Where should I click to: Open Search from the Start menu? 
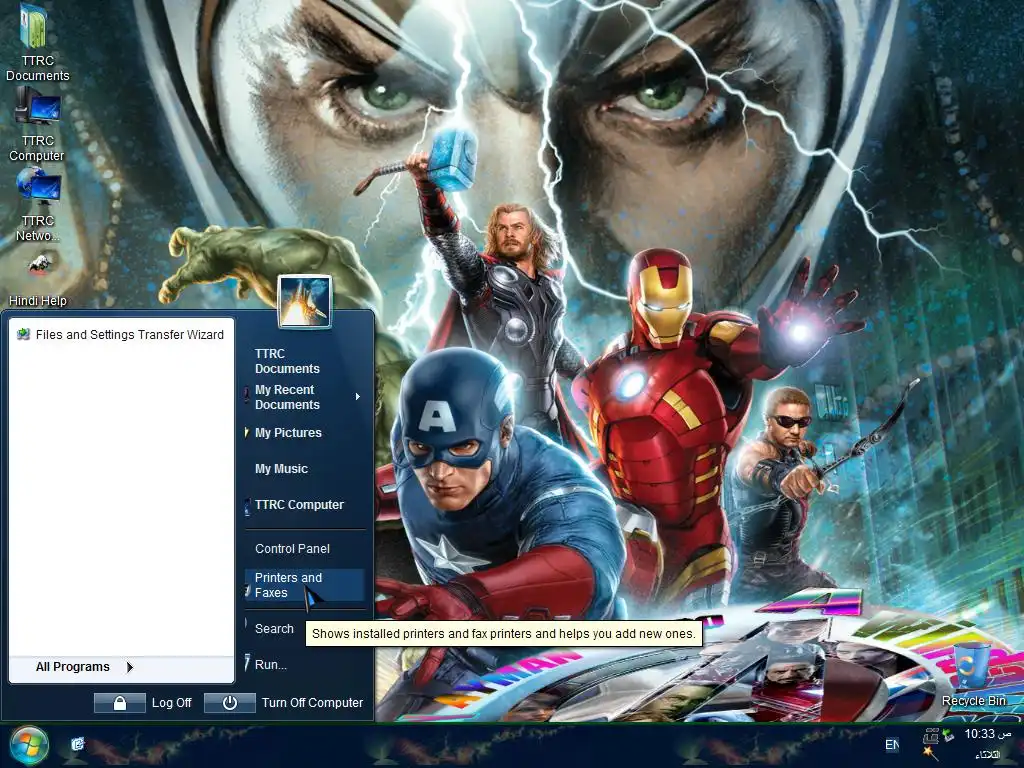coord(274,628)
